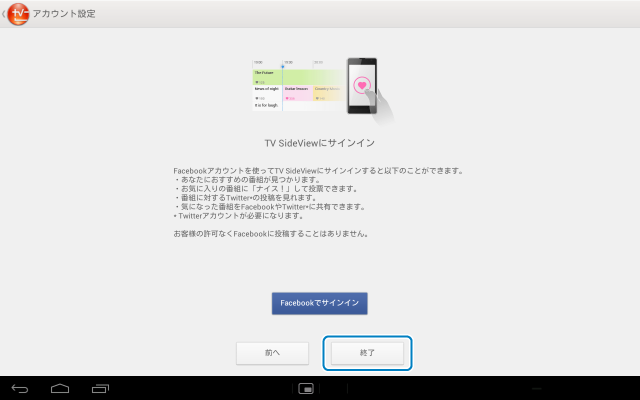Click the Facebookアカウントを使って description line
This screenshot has height=400, width=640.
pyautogui.click(x=320, y=171)
